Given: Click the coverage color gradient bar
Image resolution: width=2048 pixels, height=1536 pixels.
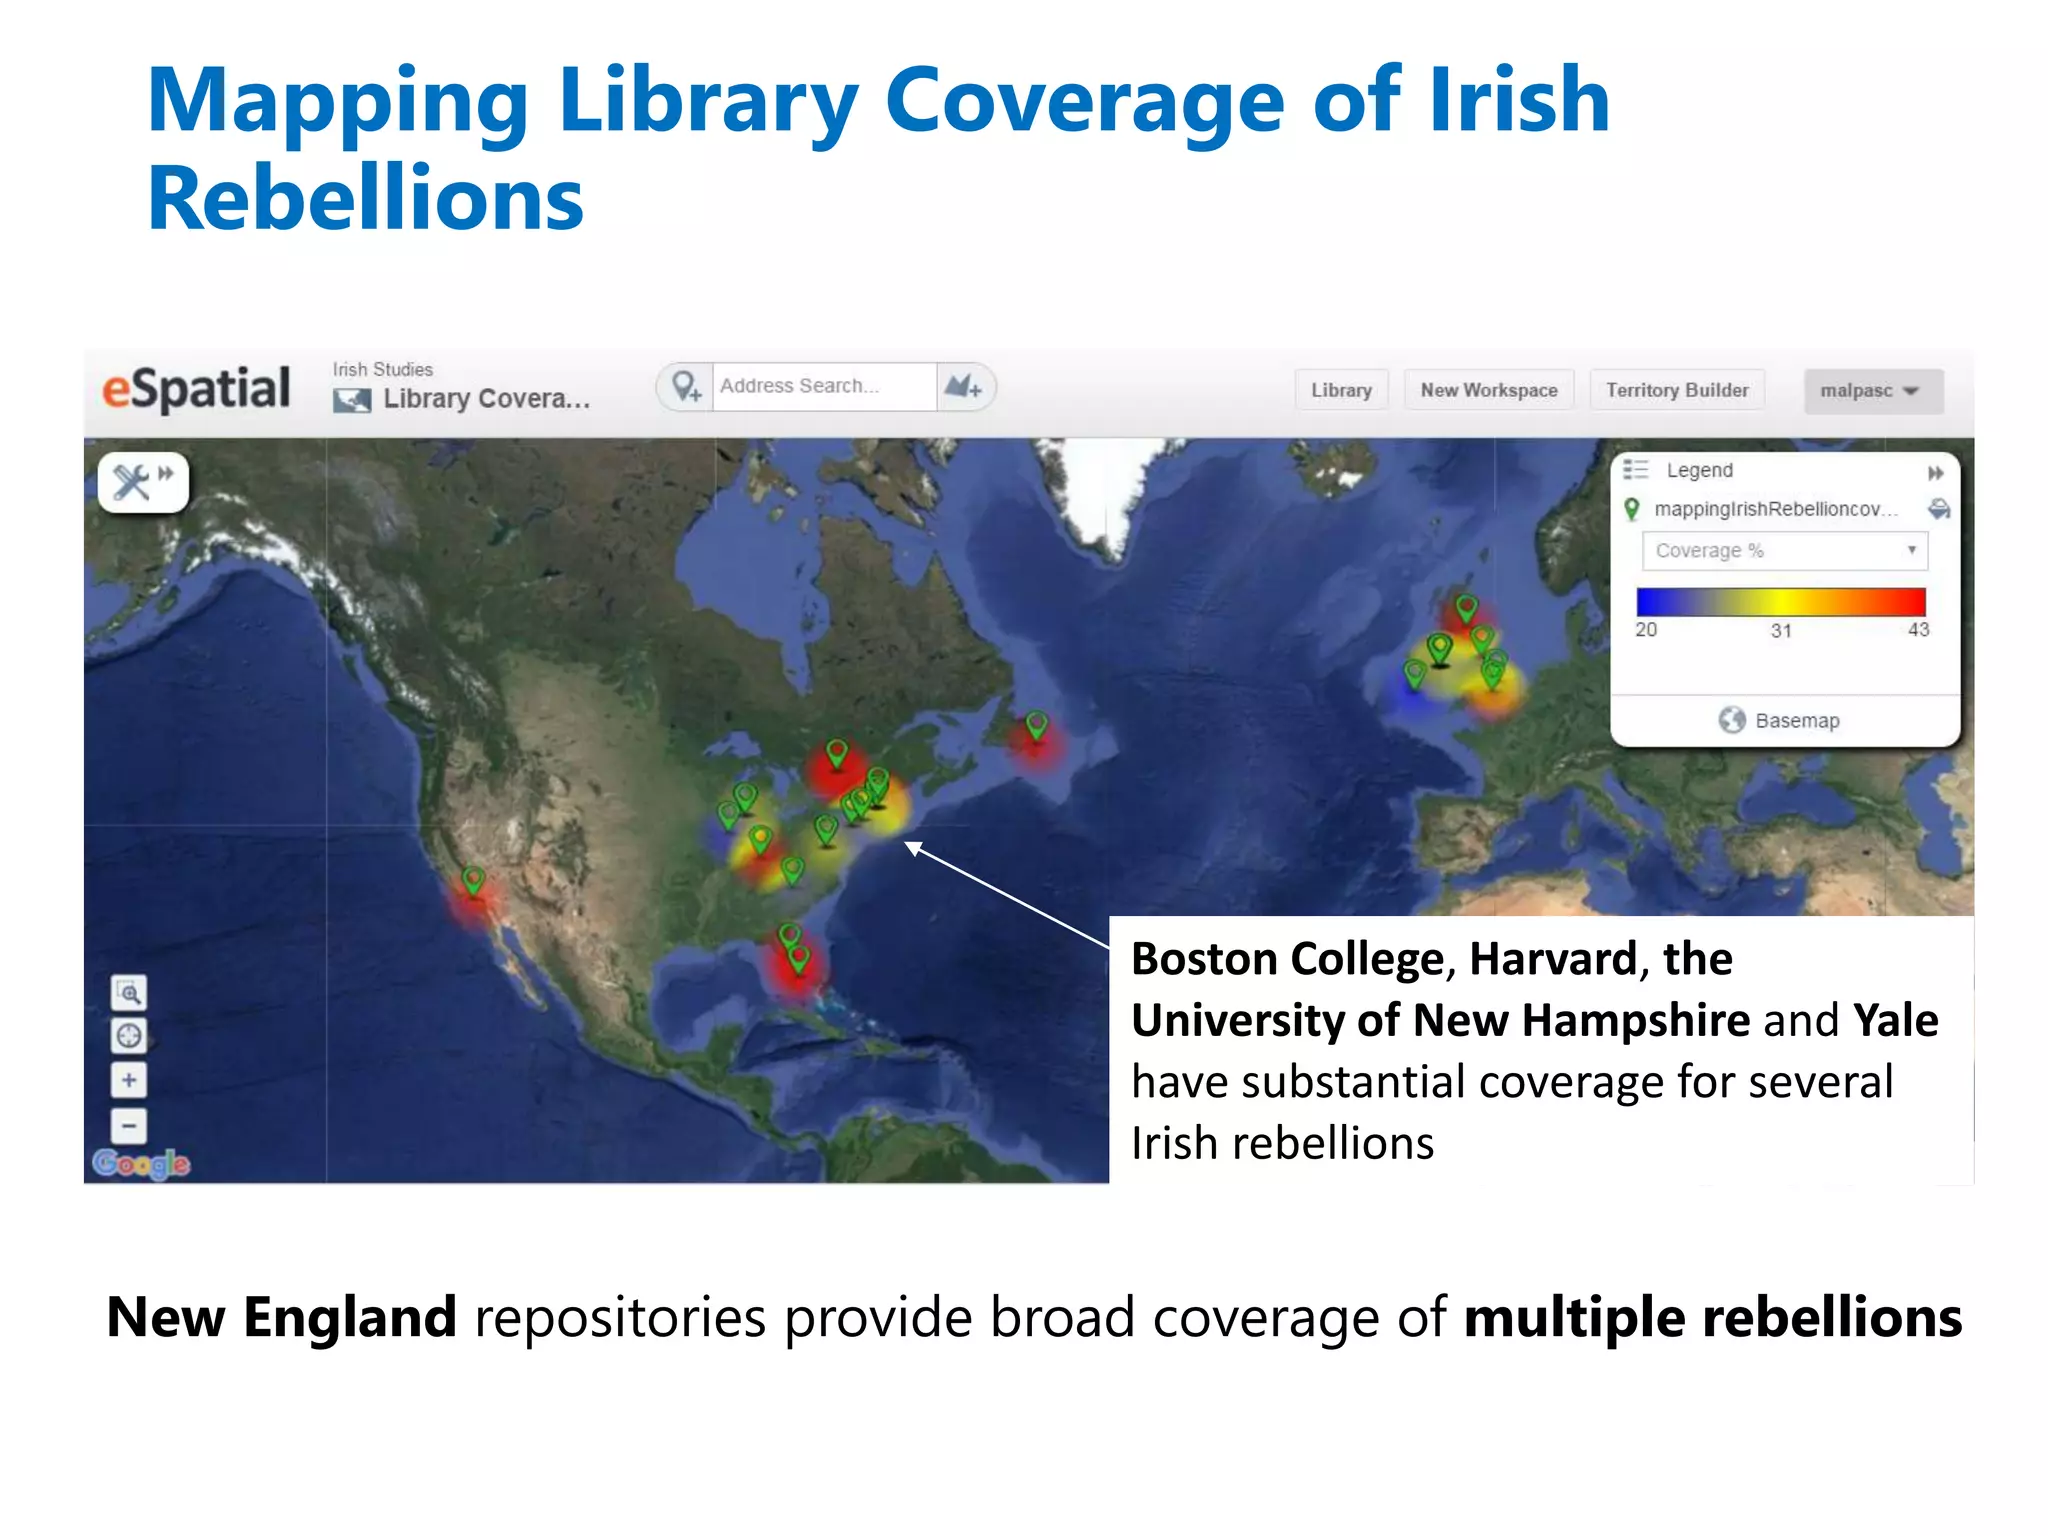Looking at the screenshot, I should (1780, 602).
